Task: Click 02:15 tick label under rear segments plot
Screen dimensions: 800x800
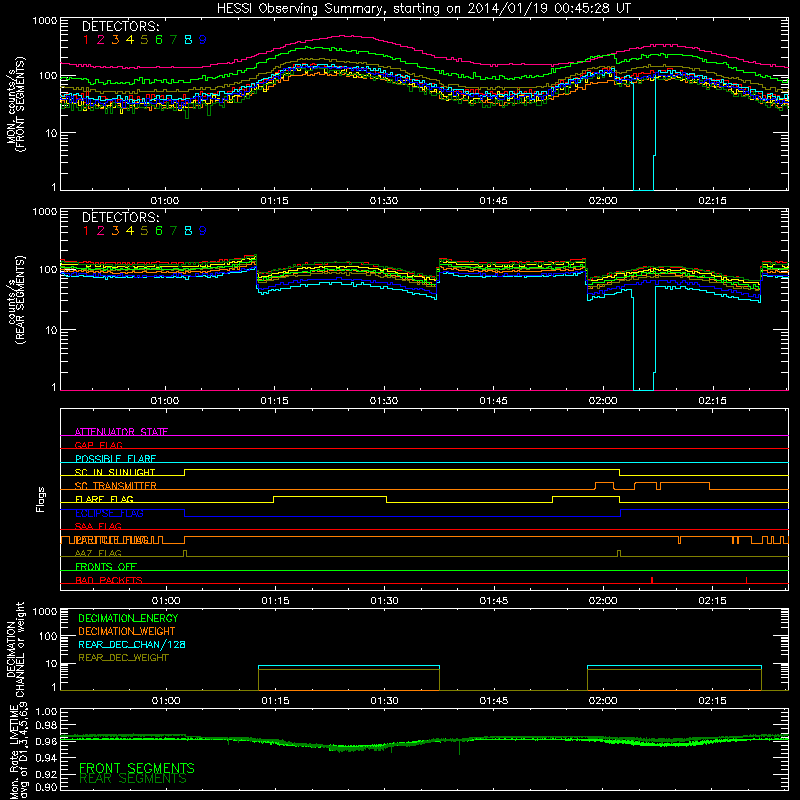Action: tap(712, 401)
